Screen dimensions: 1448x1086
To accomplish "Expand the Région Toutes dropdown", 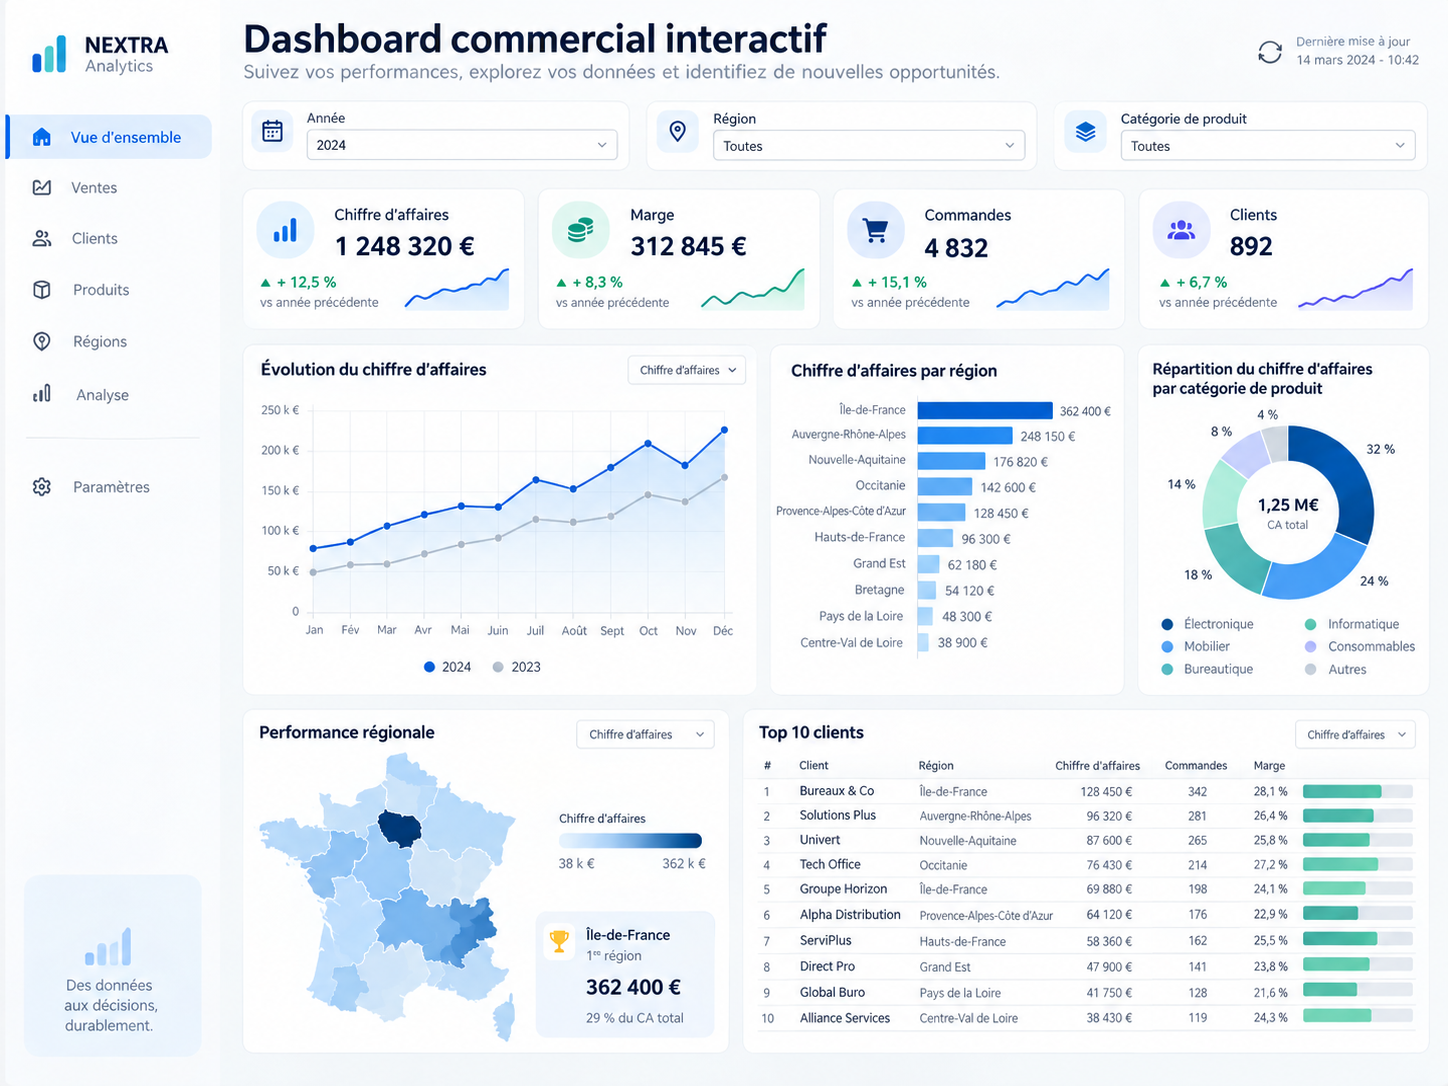I will [x=869, y=146].
